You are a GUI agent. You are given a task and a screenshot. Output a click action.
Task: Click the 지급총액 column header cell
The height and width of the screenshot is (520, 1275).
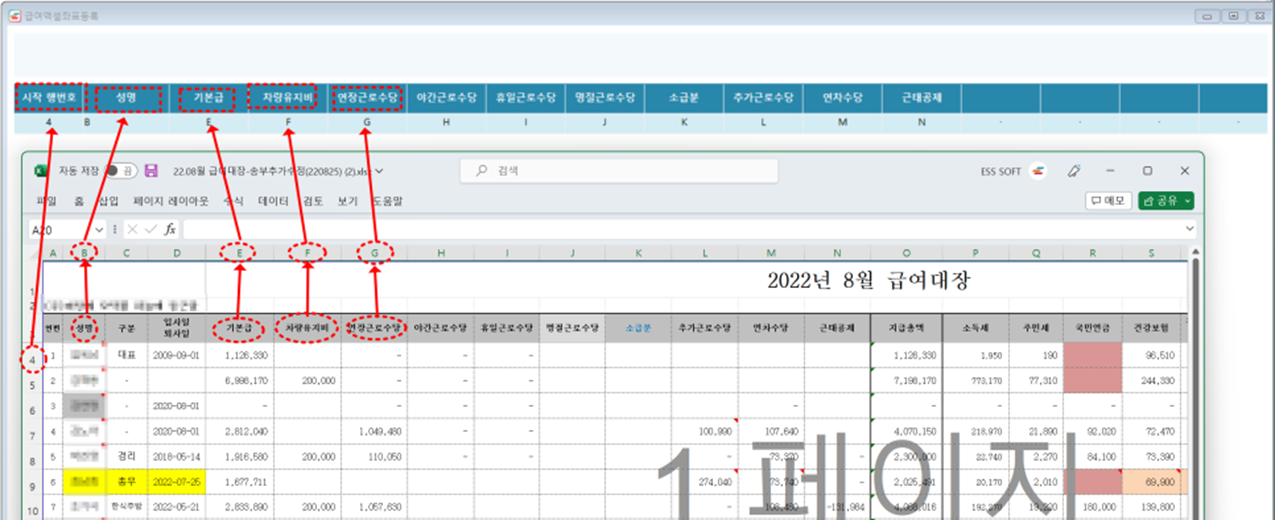coord(906,328)
